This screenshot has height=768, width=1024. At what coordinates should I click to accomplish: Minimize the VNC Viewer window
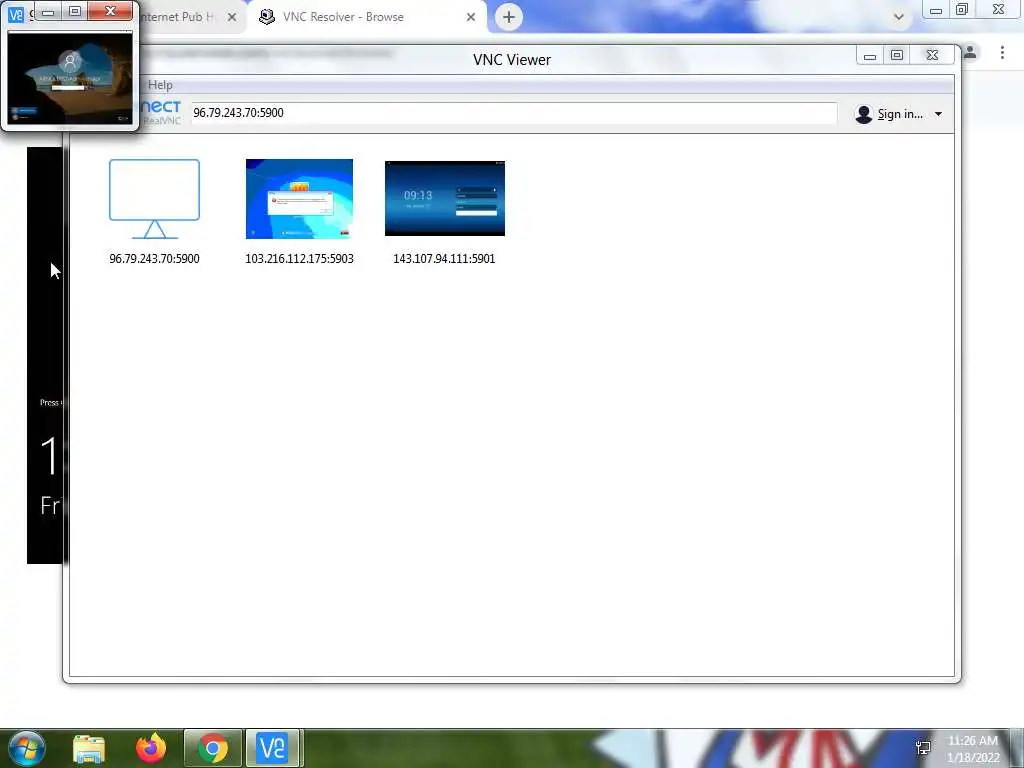pos(870,56)
